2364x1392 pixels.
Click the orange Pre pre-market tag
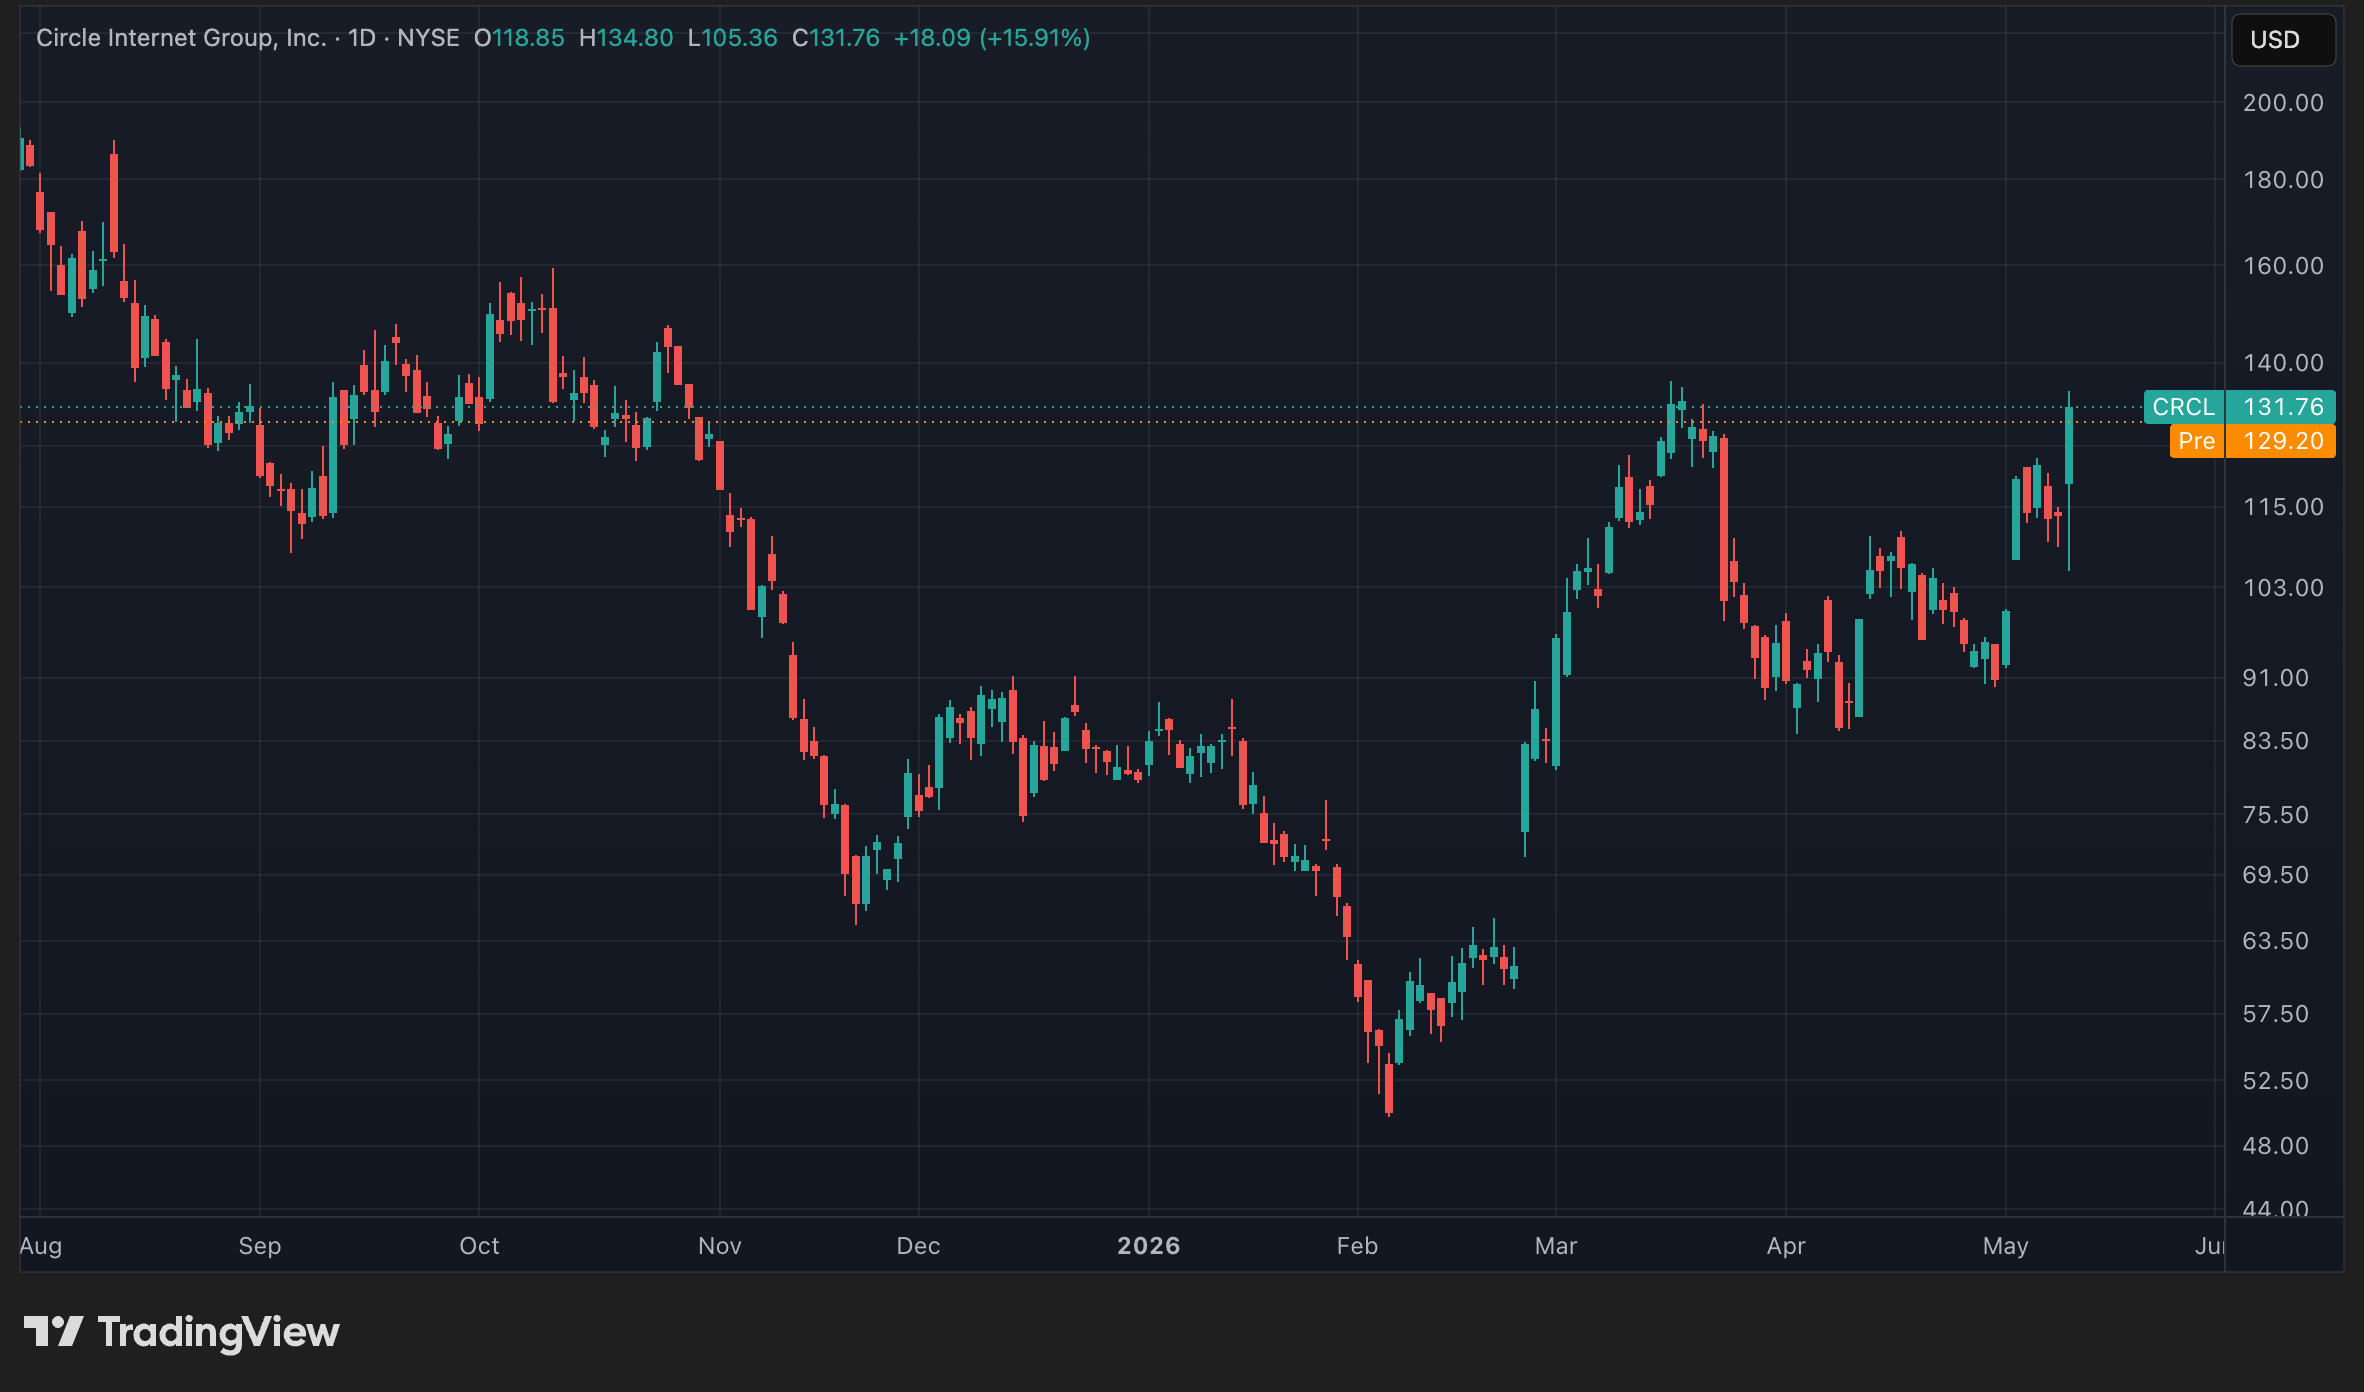point(2197,441)
